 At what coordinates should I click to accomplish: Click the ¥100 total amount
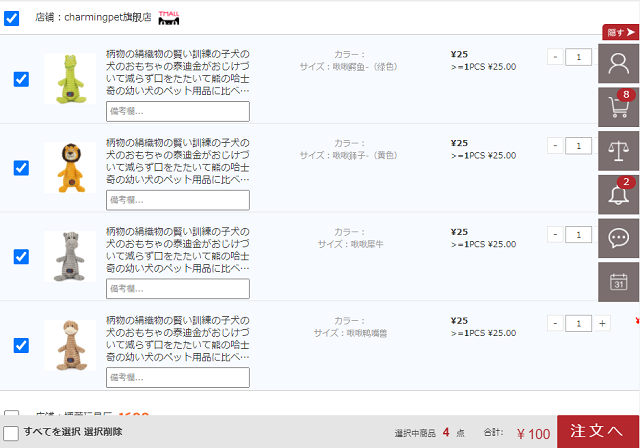[533, 434]
